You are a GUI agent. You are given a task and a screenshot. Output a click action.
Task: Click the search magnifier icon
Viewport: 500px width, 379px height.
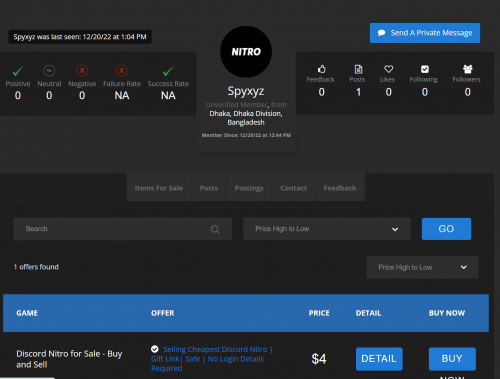point(215,229)
